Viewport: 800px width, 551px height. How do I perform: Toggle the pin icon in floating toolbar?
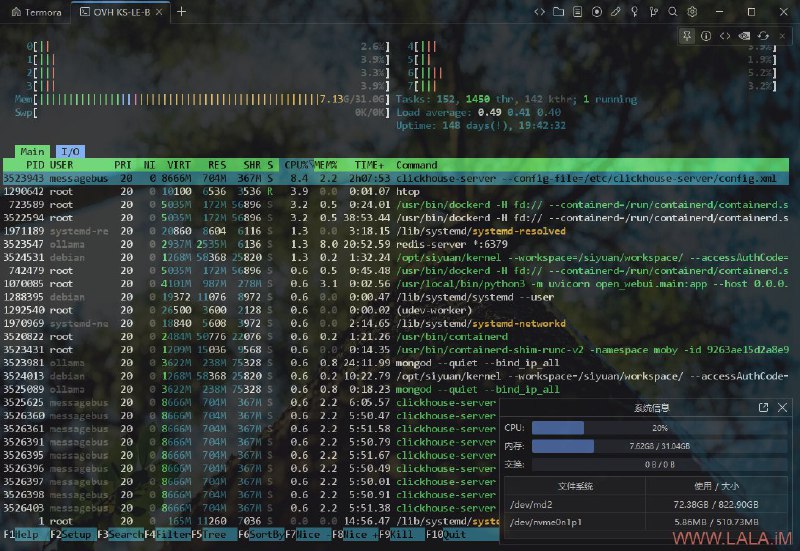688,36
